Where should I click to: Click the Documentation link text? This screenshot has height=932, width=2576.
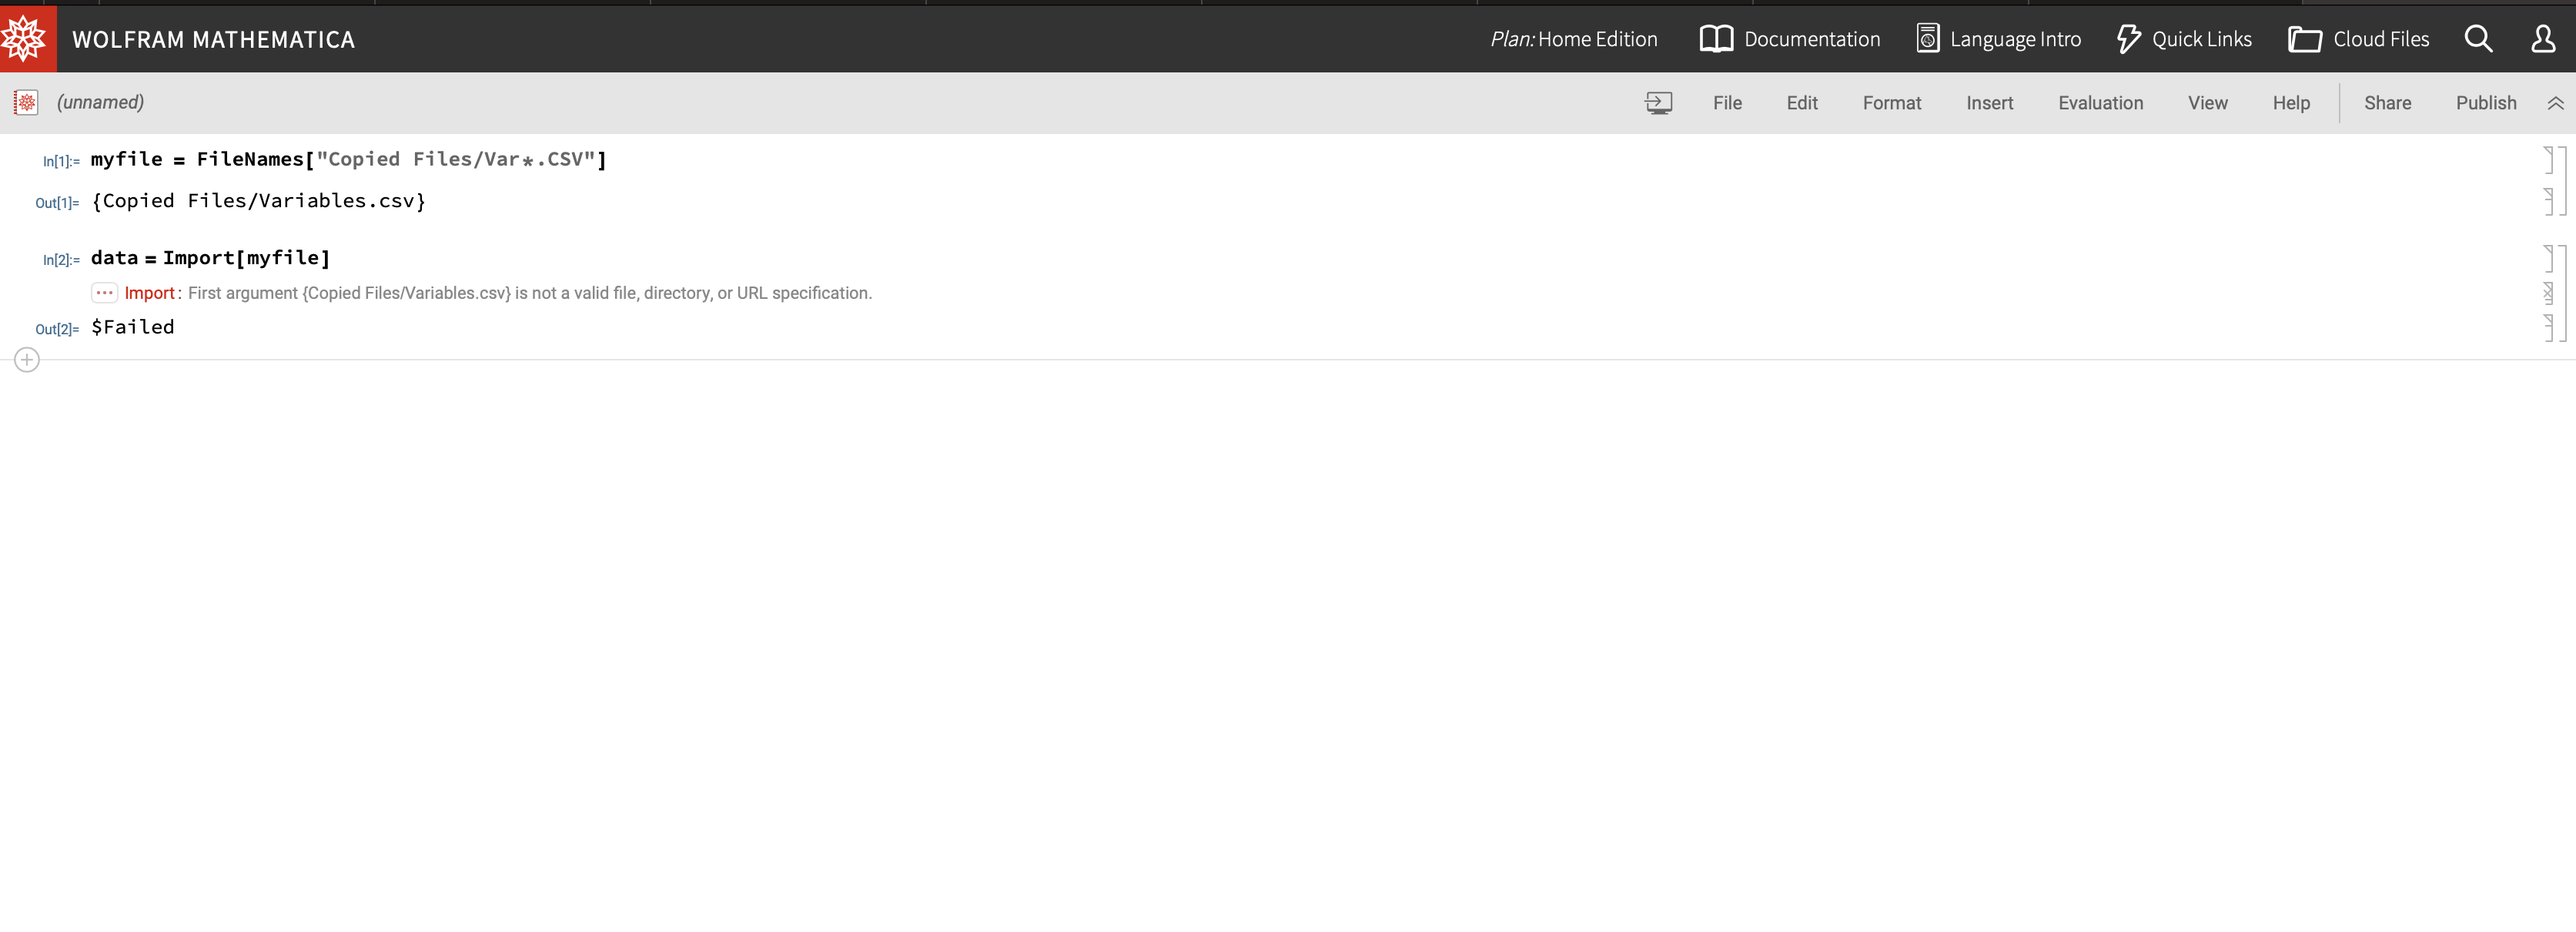pos(1812,39)
